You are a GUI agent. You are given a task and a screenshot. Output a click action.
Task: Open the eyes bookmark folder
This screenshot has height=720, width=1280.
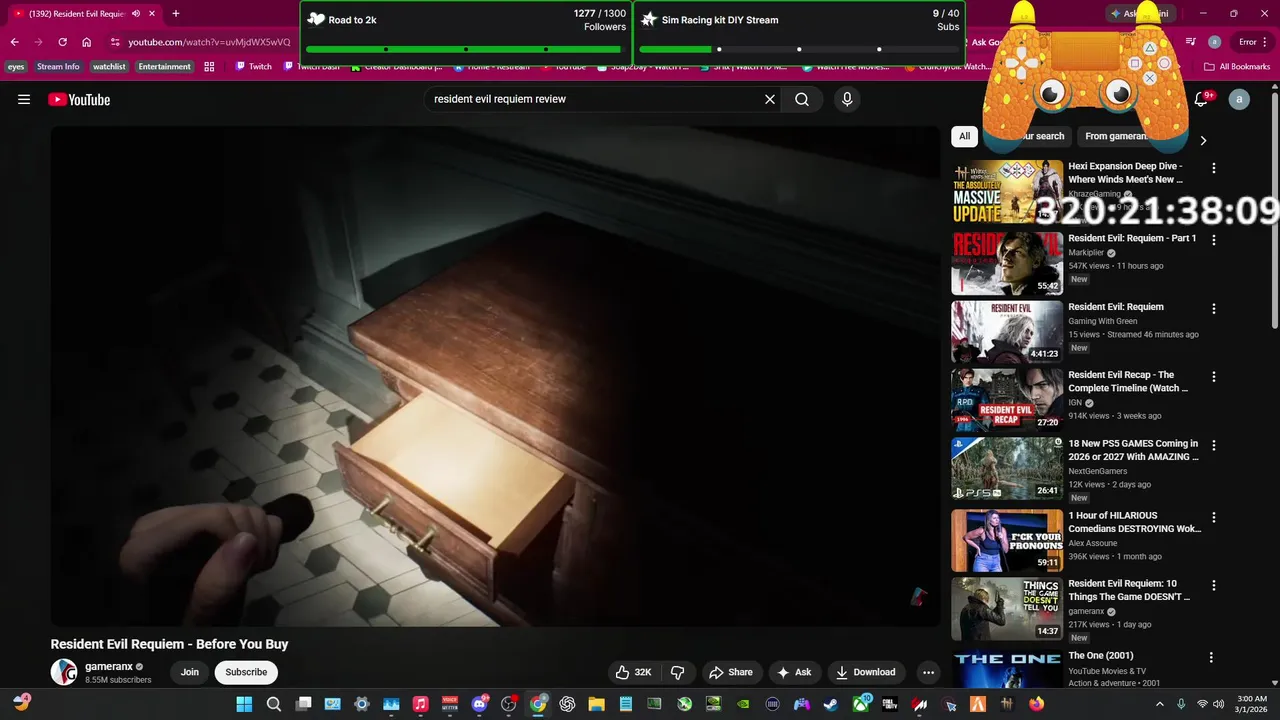pyautogui.click(x=16, y=67)
